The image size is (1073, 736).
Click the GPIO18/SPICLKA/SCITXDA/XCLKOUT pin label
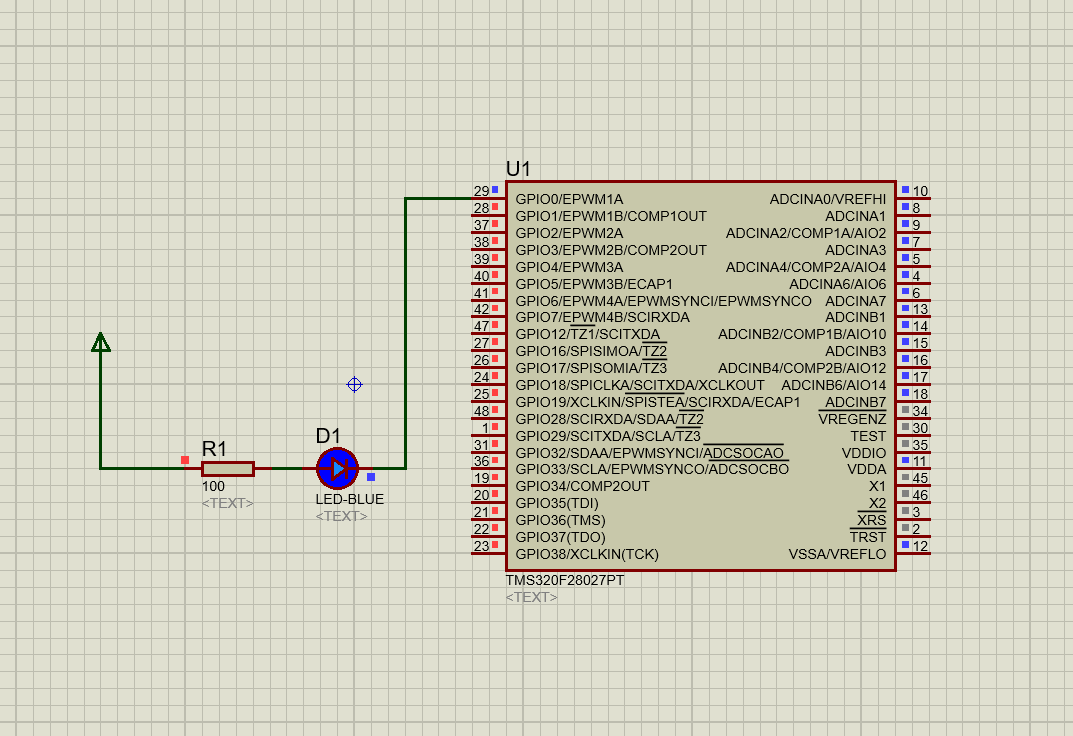(x=640, y=385)
